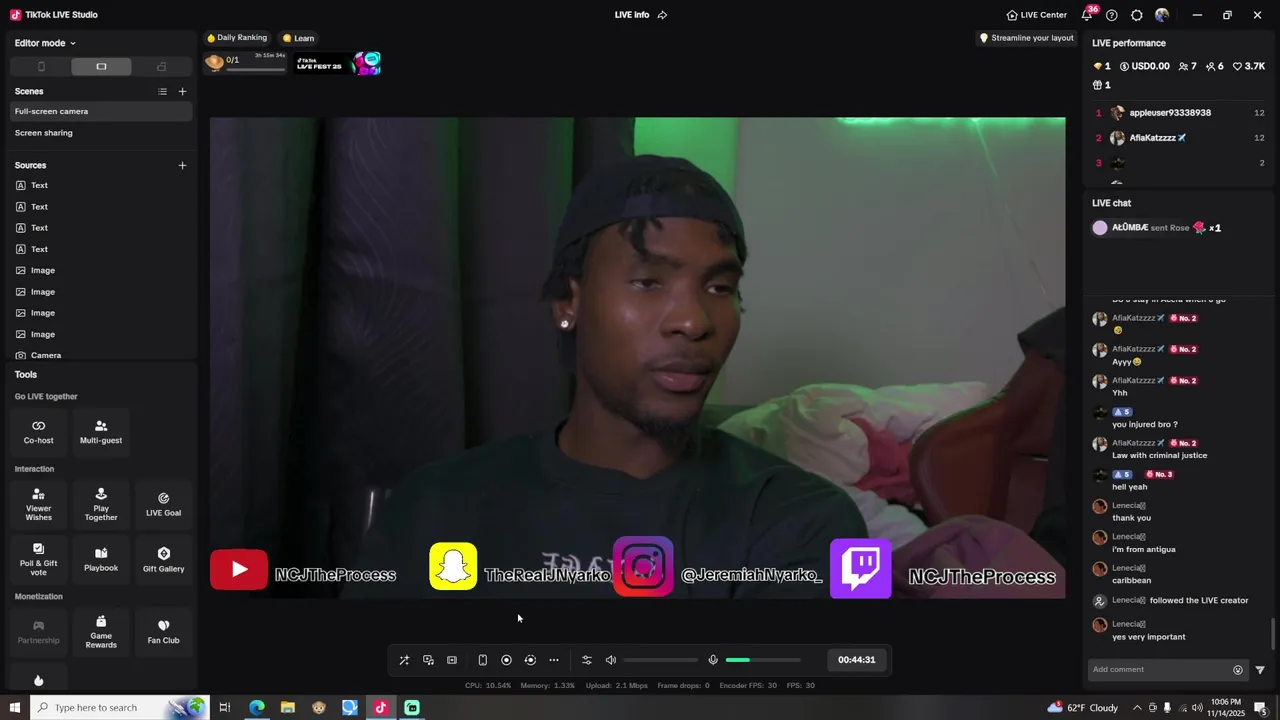This screenshot has width=1280, height=720.
Task: Open the settings gear in title bar
Action: 1137,15
